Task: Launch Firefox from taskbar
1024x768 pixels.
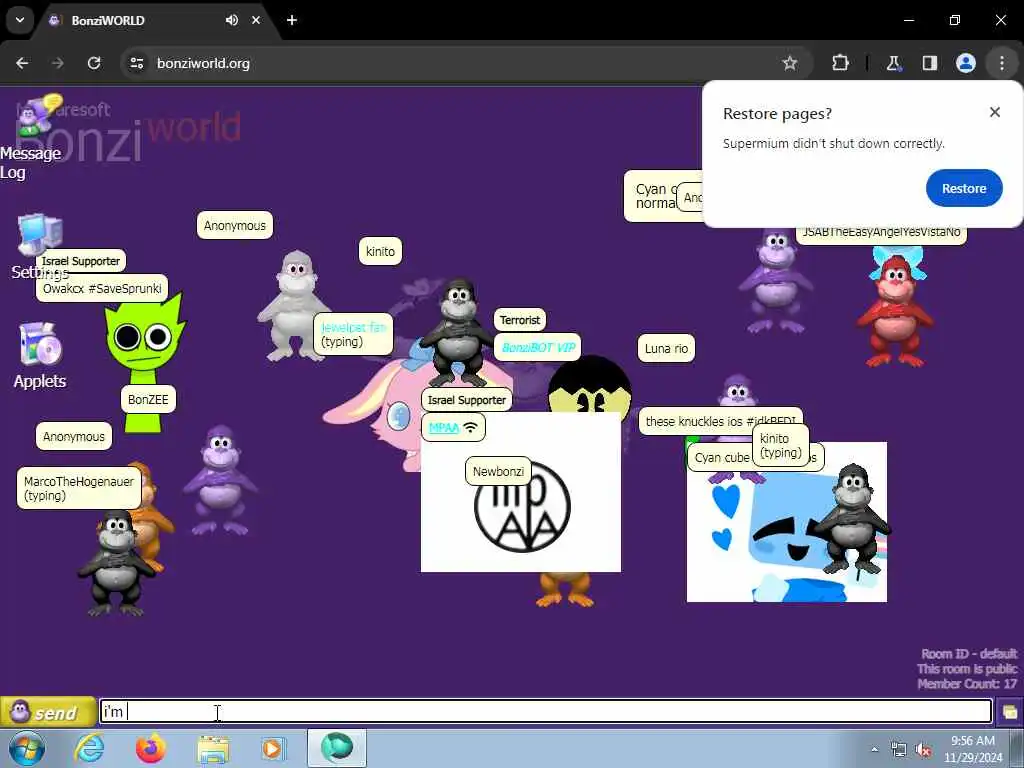Action: pyautogui.click(x=151, y=748)
